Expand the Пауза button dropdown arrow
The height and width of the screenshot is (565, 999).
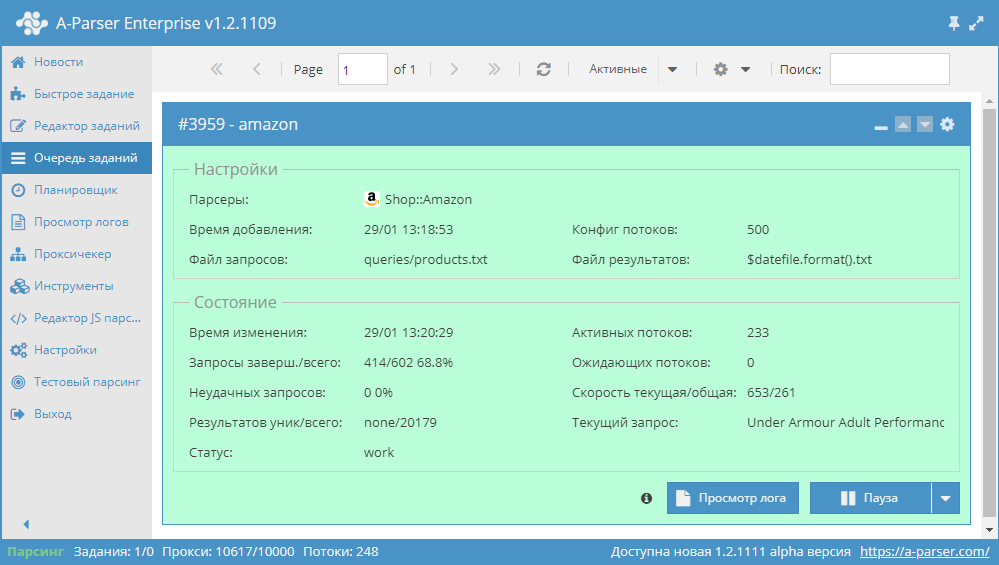(945, 498)
